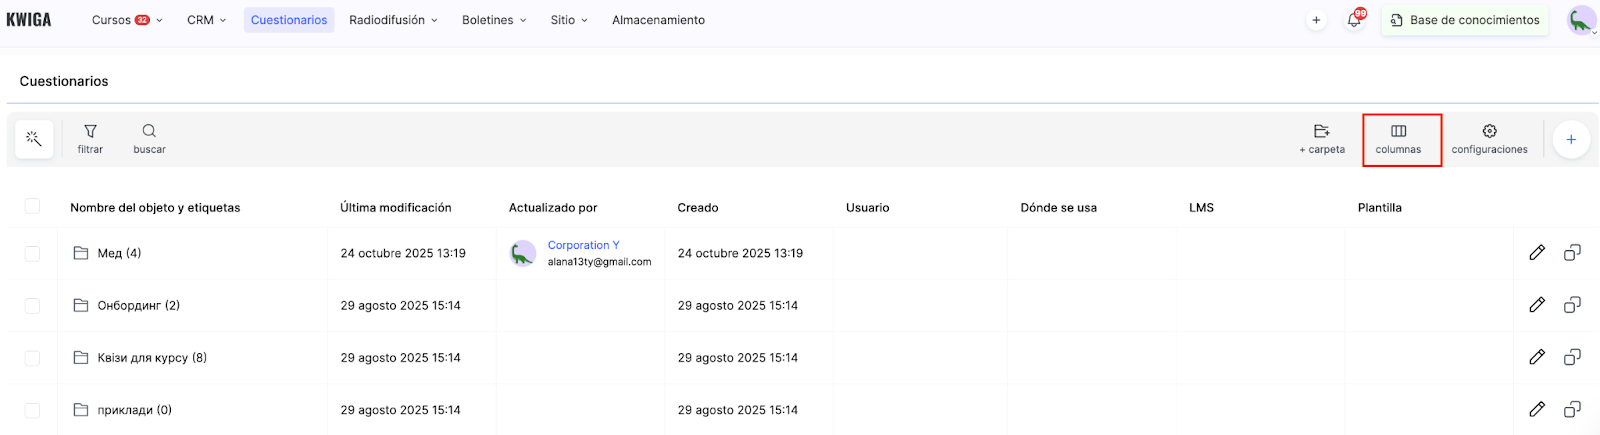Open the columnas column settings

point(1398,139)
